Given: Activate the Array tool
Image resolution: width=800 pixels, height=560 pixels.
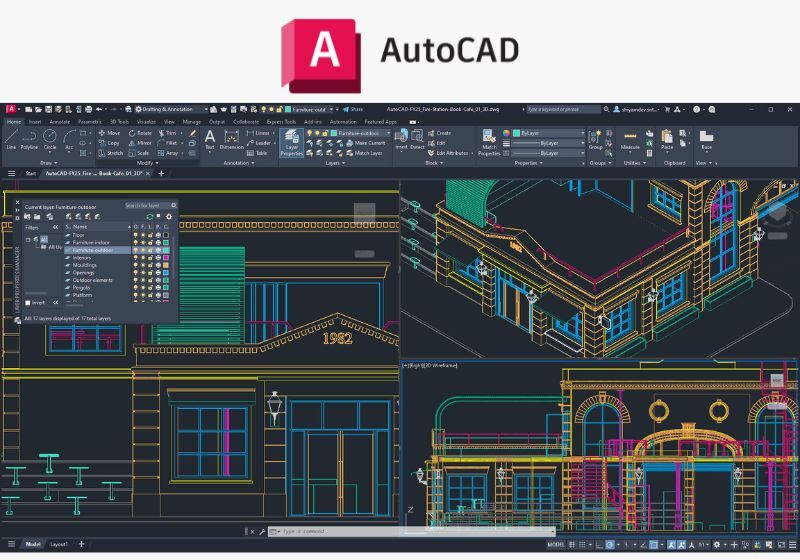Looking at the screenshot, I should (168, 153).
